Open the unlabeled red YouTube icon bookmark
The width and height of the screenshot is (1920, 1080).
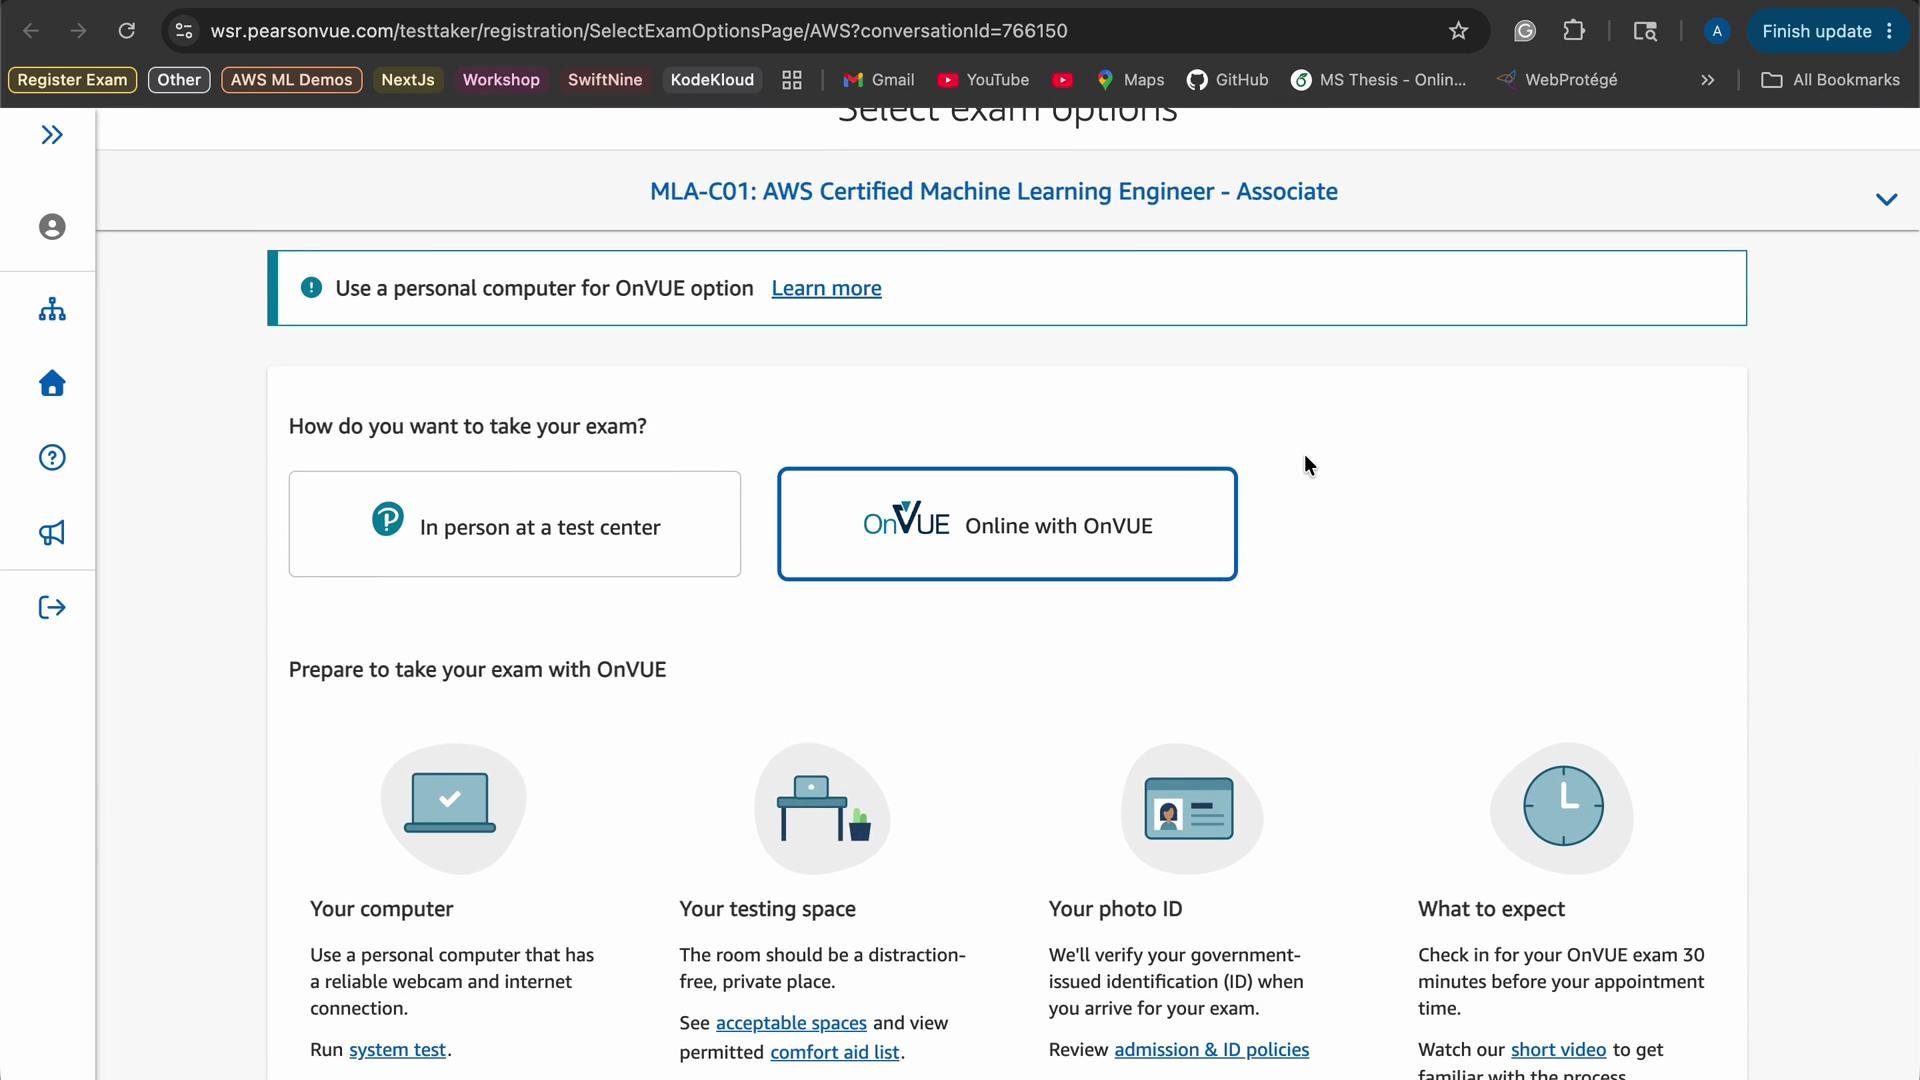[x=1063, y=80]
